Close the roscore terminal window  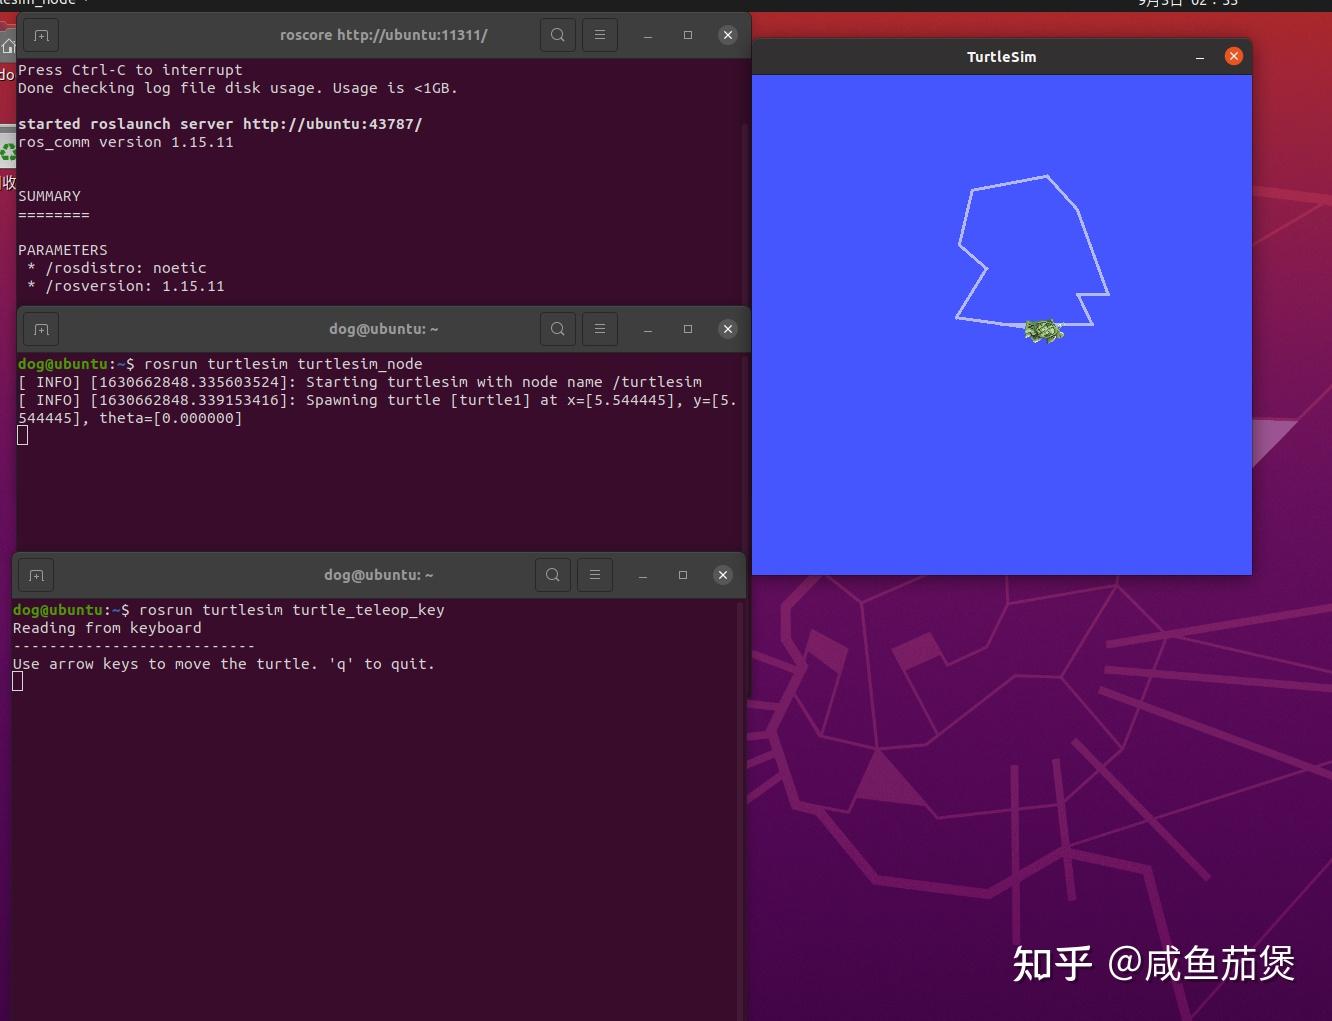pyautogui.click(x=728, y=35)
